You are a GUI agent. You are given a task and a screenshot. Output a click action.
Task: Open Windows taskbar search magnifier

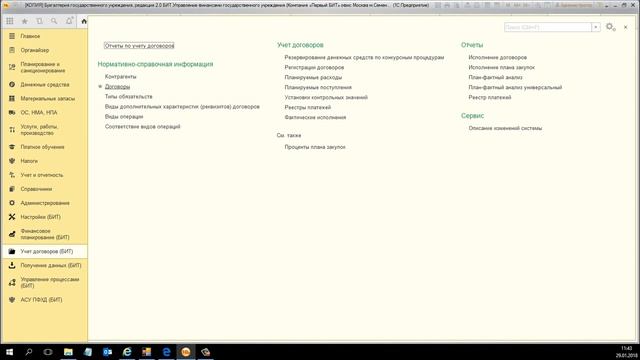point(29,352)
